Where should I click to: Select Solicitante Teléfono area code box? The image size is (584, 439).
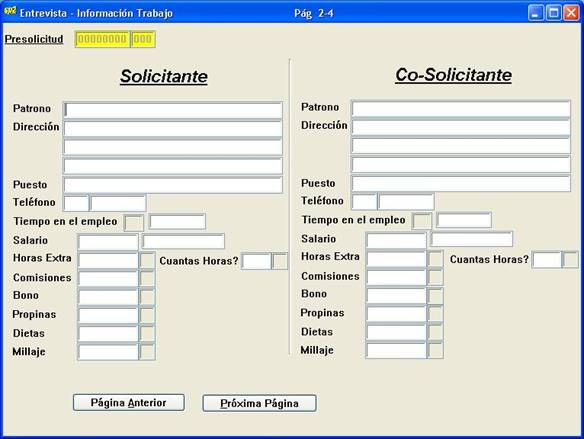coord(76,203)
